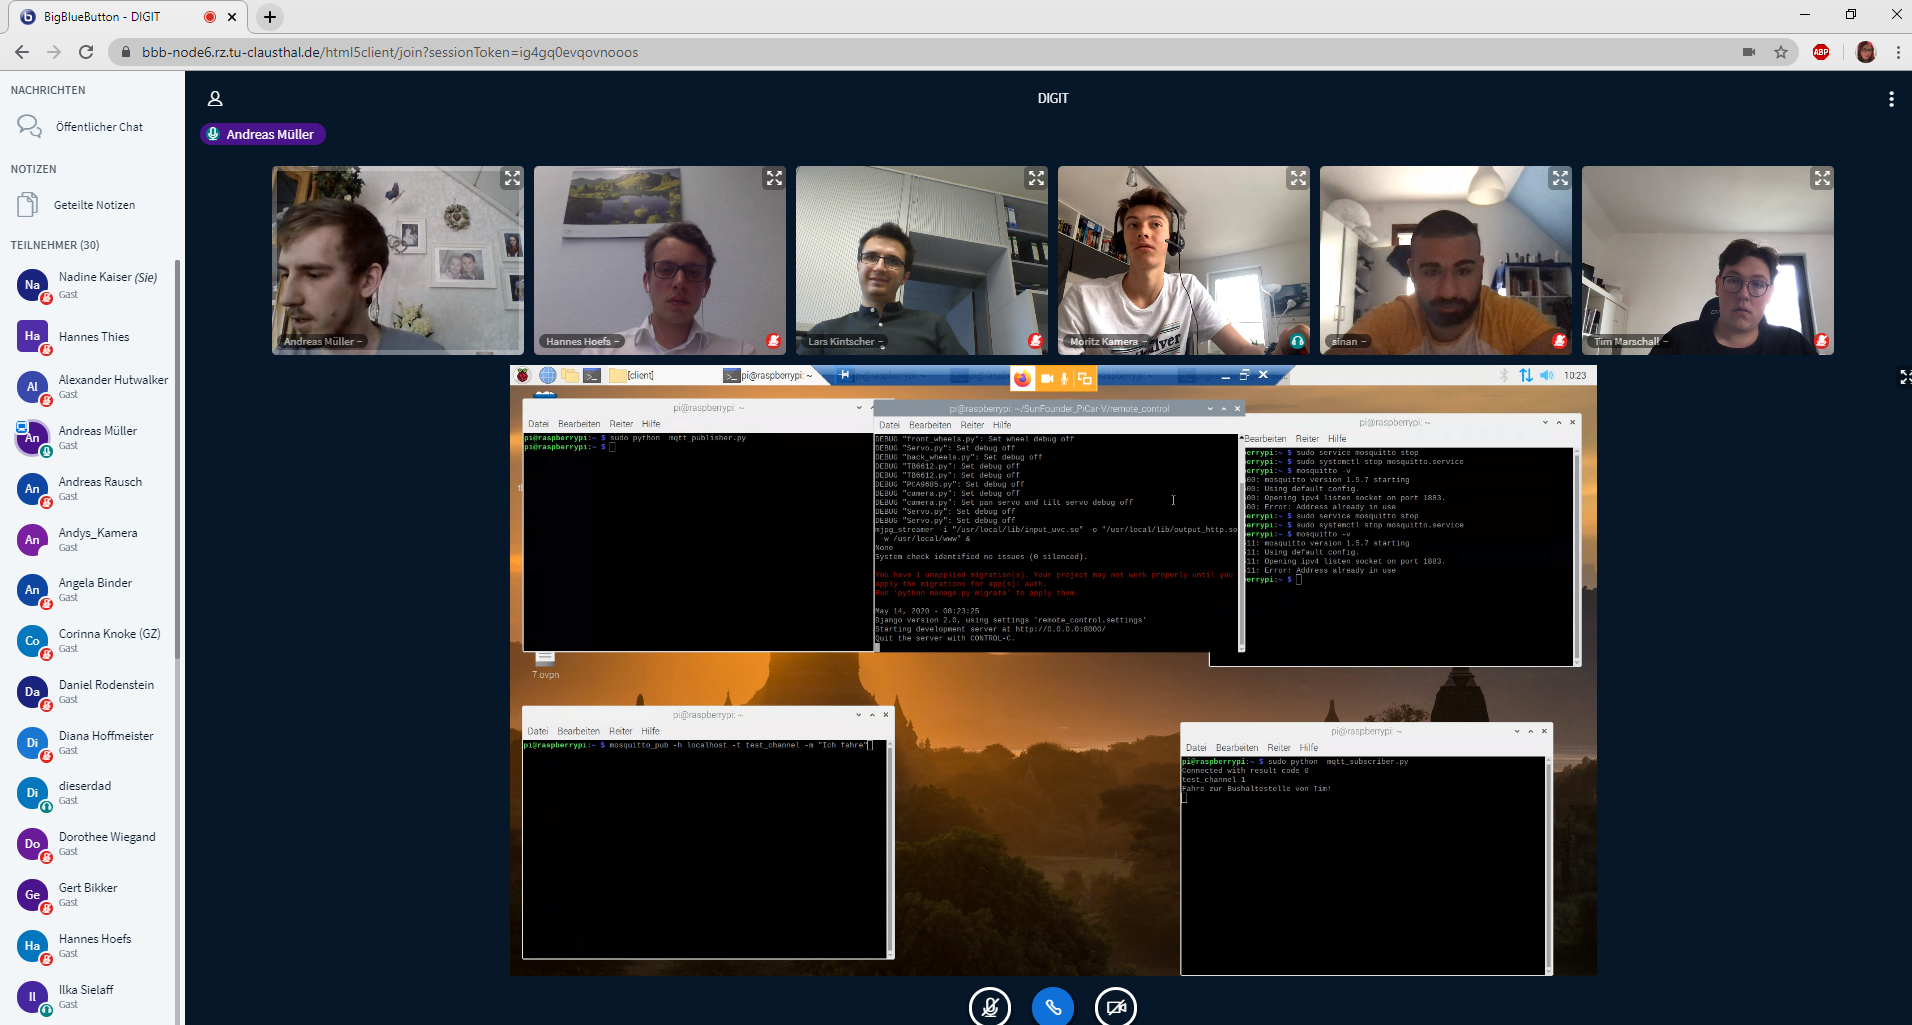Open a new browser tab
Screen dimensions: 1912x1025
(270, 17)
